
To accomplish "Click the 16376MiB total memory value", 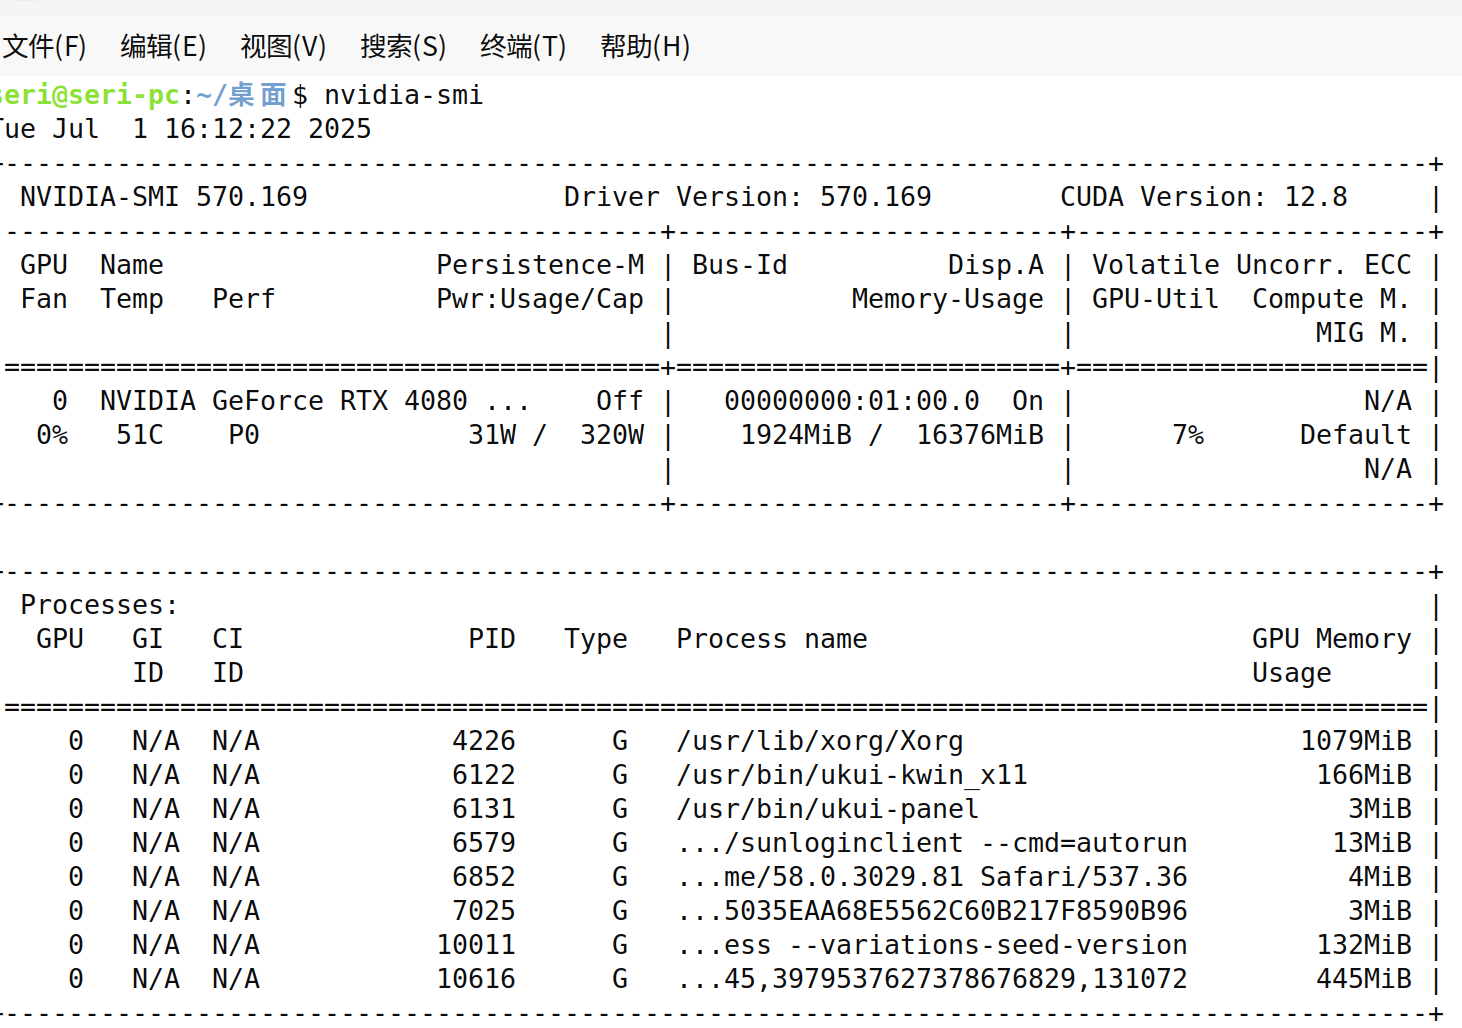I will 980,435.
